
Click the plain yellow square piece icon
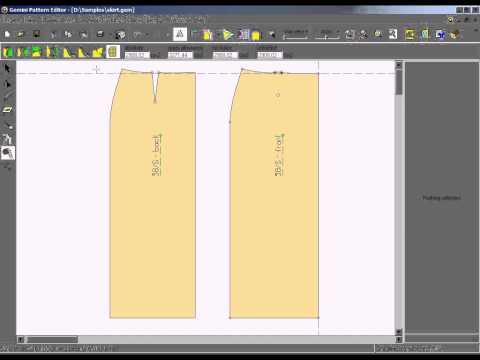click(x=256, y=35)
